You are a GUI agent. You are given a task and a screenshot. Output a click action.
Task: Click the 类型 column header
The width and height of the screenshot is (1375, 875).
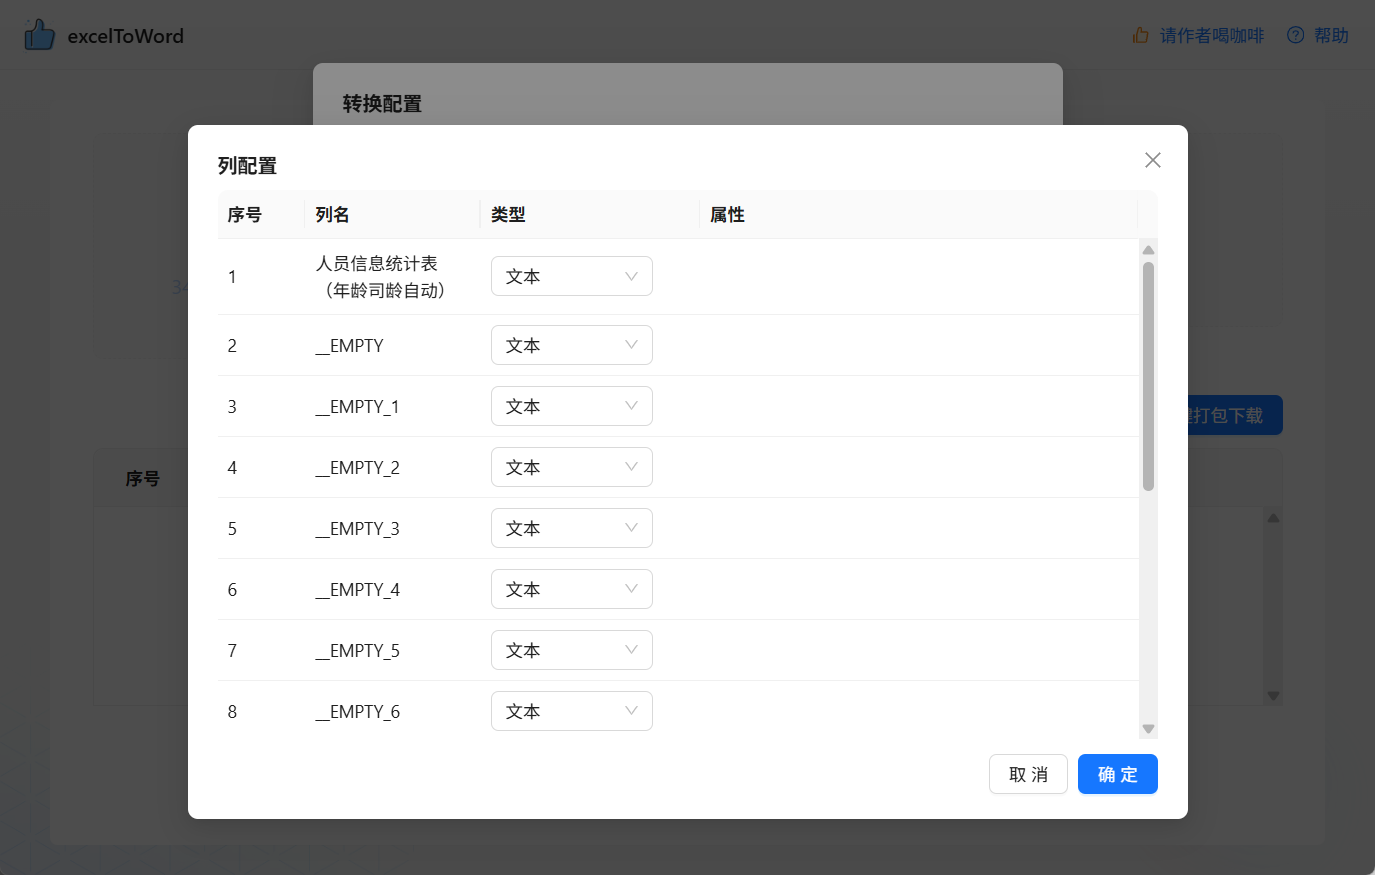point(508,214)
